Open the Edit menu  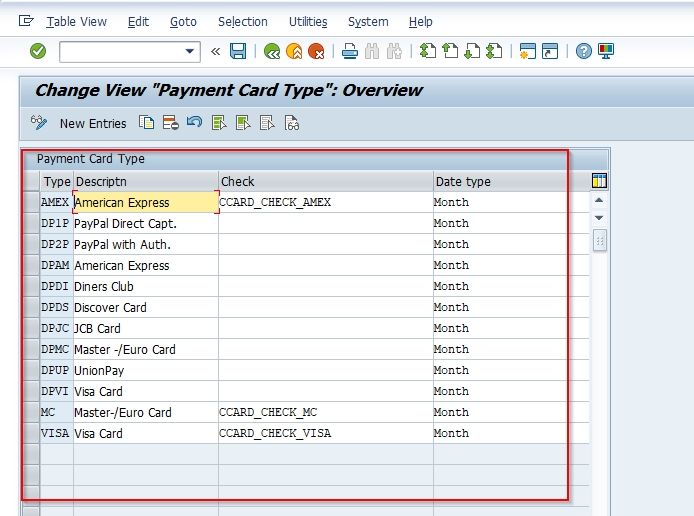click(138, 22)
